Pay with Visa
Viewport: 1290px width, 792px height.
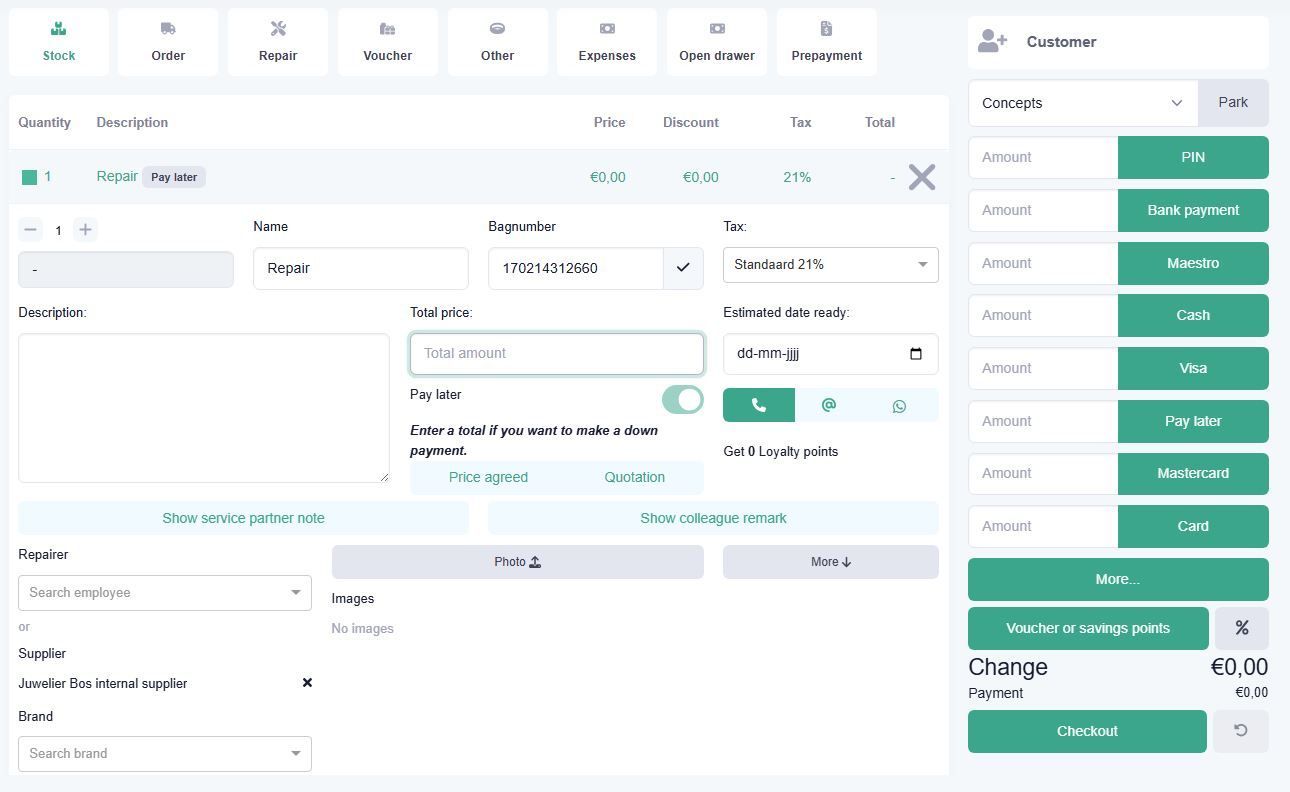(x=1193, y=368)
